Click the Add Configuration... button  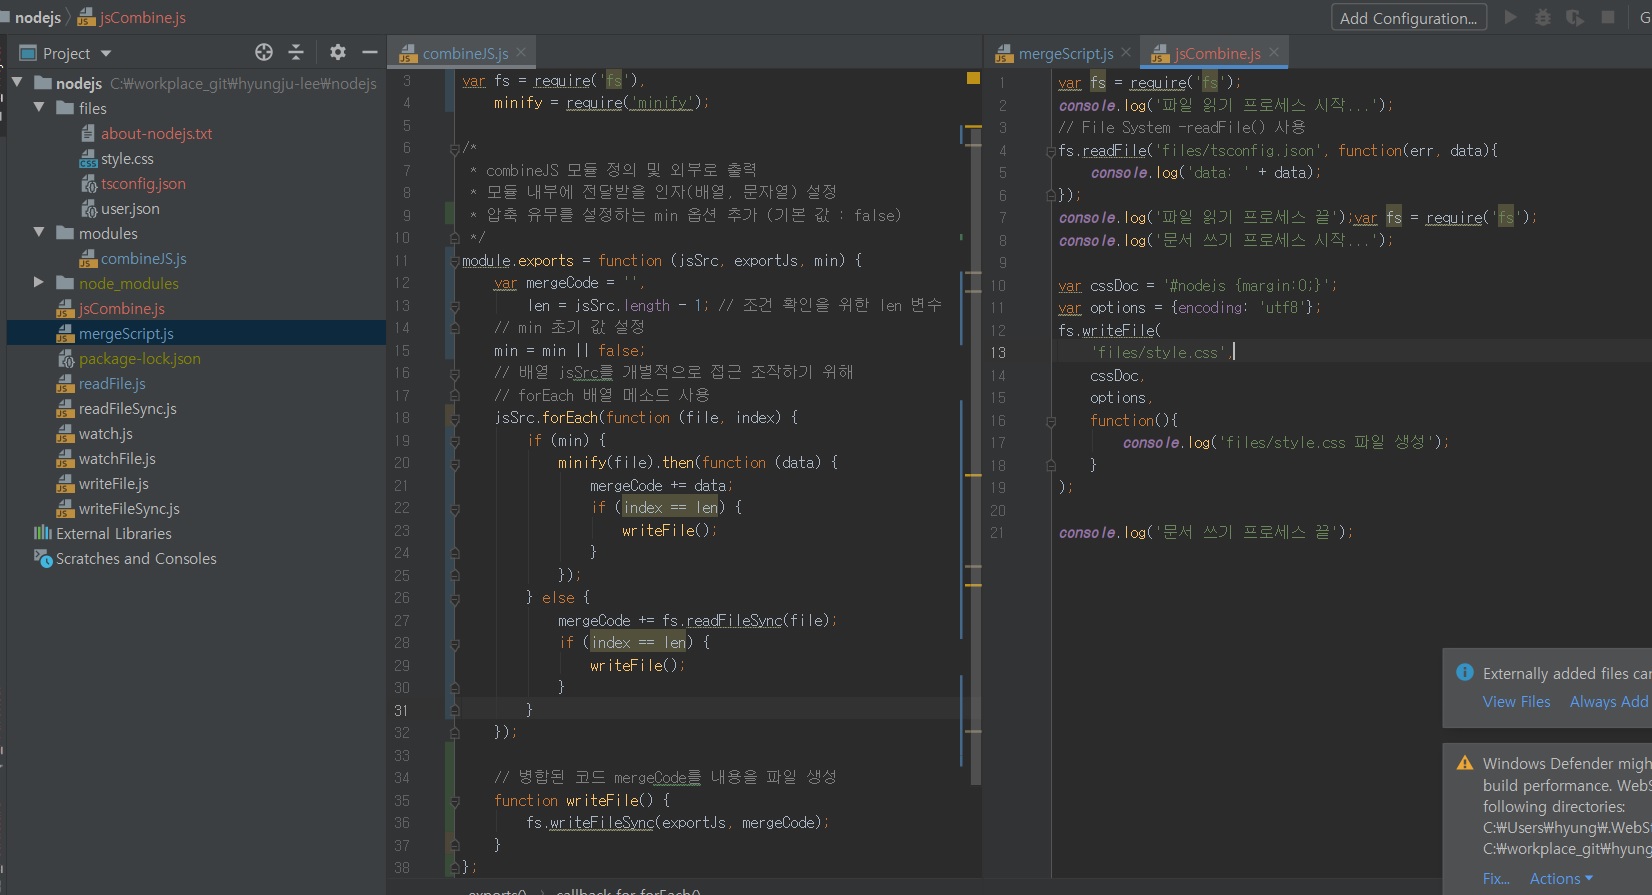click(1408, 18)
